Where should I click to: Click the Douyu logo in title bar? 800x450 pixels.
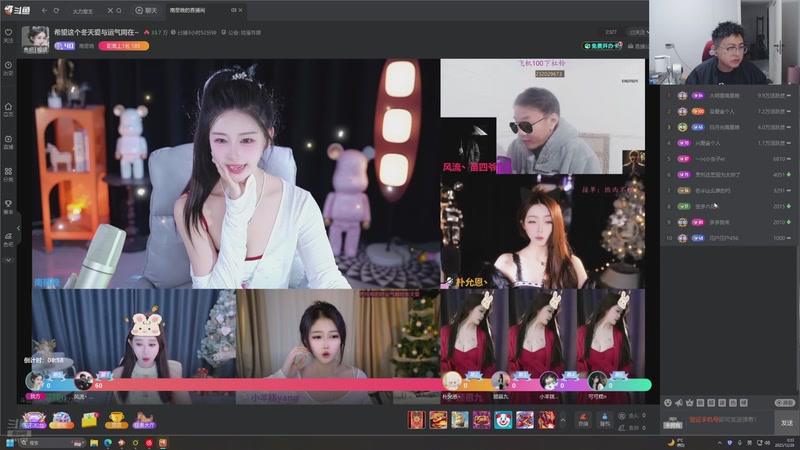[x=17, y=10]
